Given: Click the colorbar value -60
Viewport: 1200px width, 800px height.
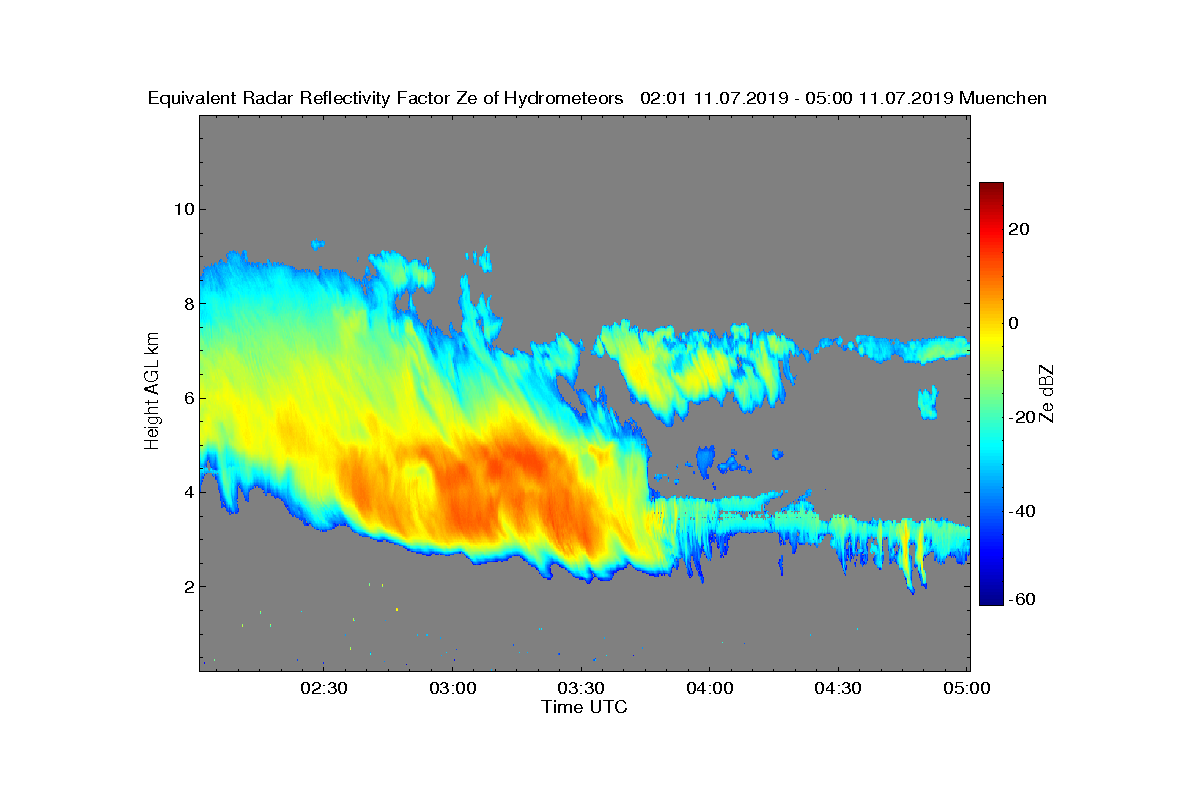Looking at the screenshot, I should coord(1022,599).
